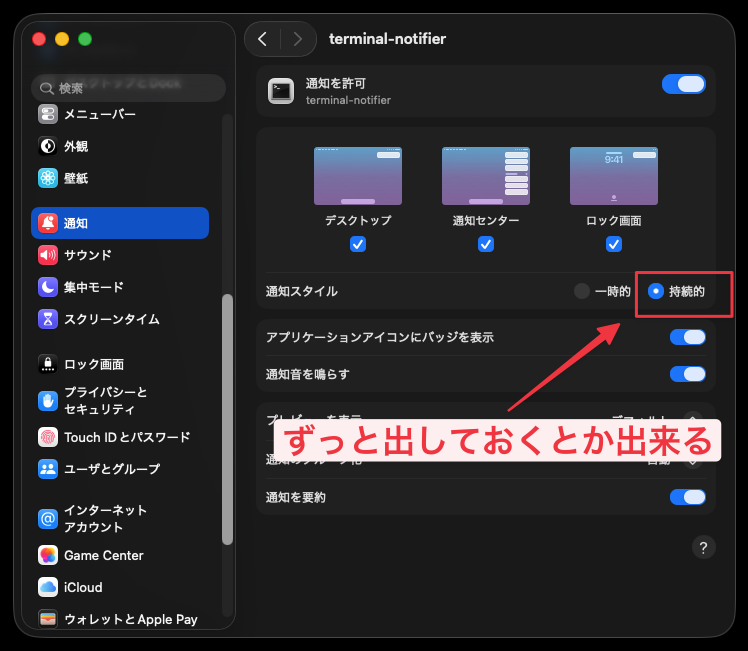The width and height of the screenshot is (748, 651).
Task: Disable 通知音を鳴らす toggle
Action: click(x=688, y=374)
